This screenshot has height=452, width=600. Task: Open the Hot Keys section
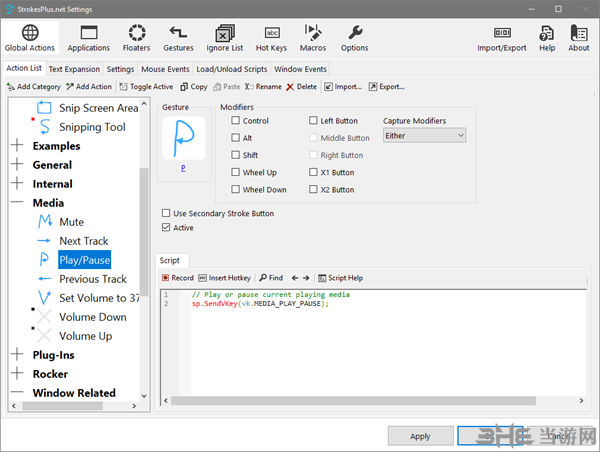(x=271, y=38)
